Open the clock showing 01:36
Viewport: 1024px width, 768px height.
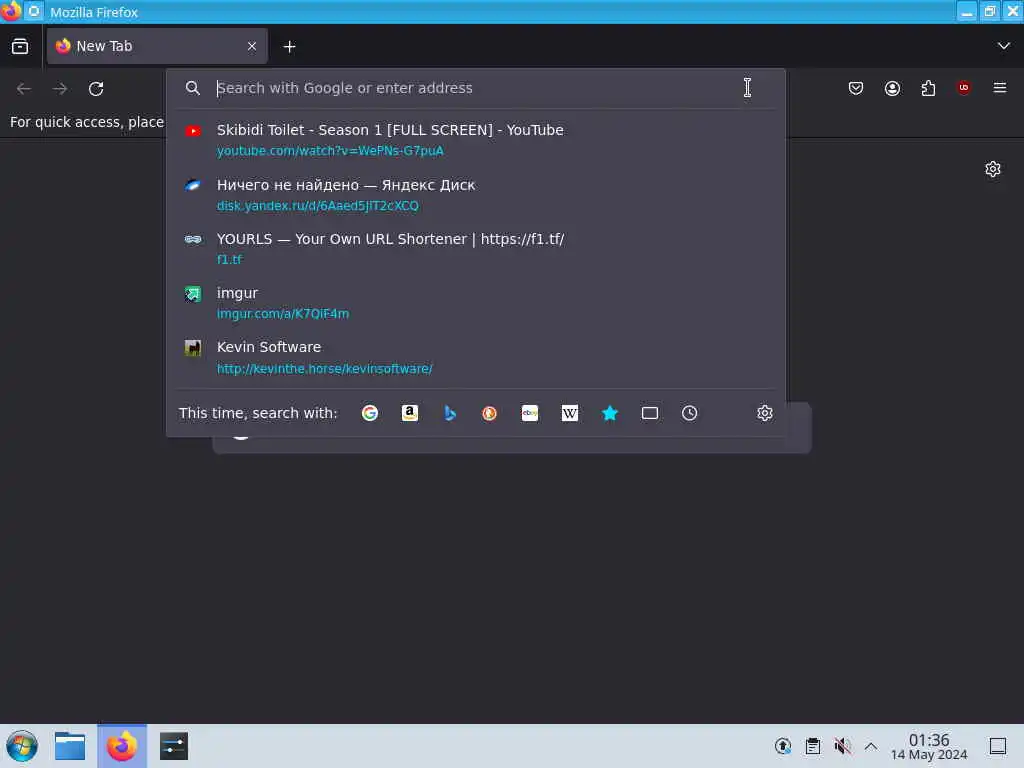pyautogui.click(x=929, y=746)
